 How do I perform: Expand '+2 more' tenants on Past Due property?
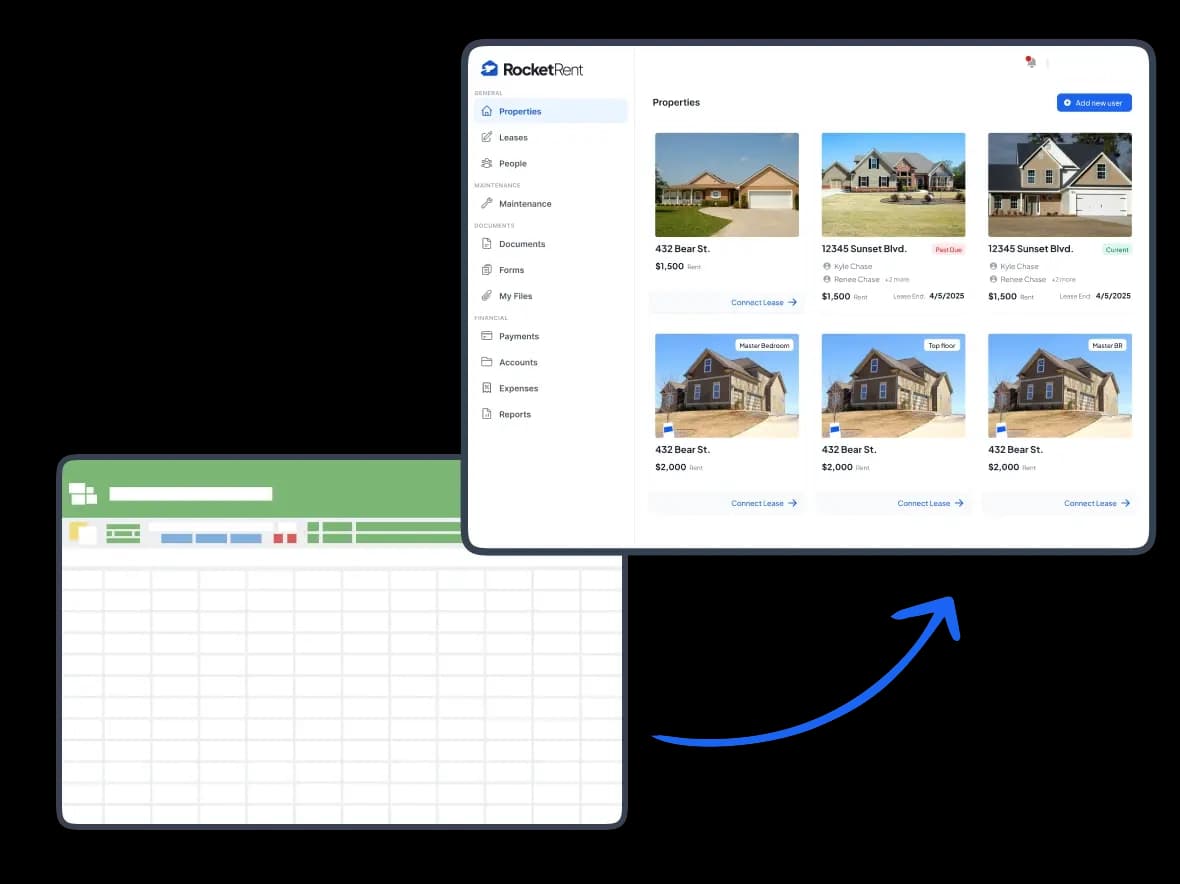coord(895,279)
